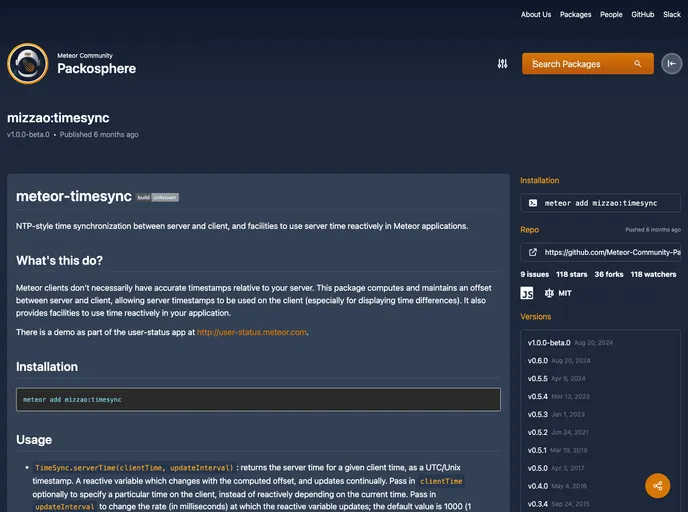Click the MIT license scales icon
688x512 pixels.
coord(549,293)
